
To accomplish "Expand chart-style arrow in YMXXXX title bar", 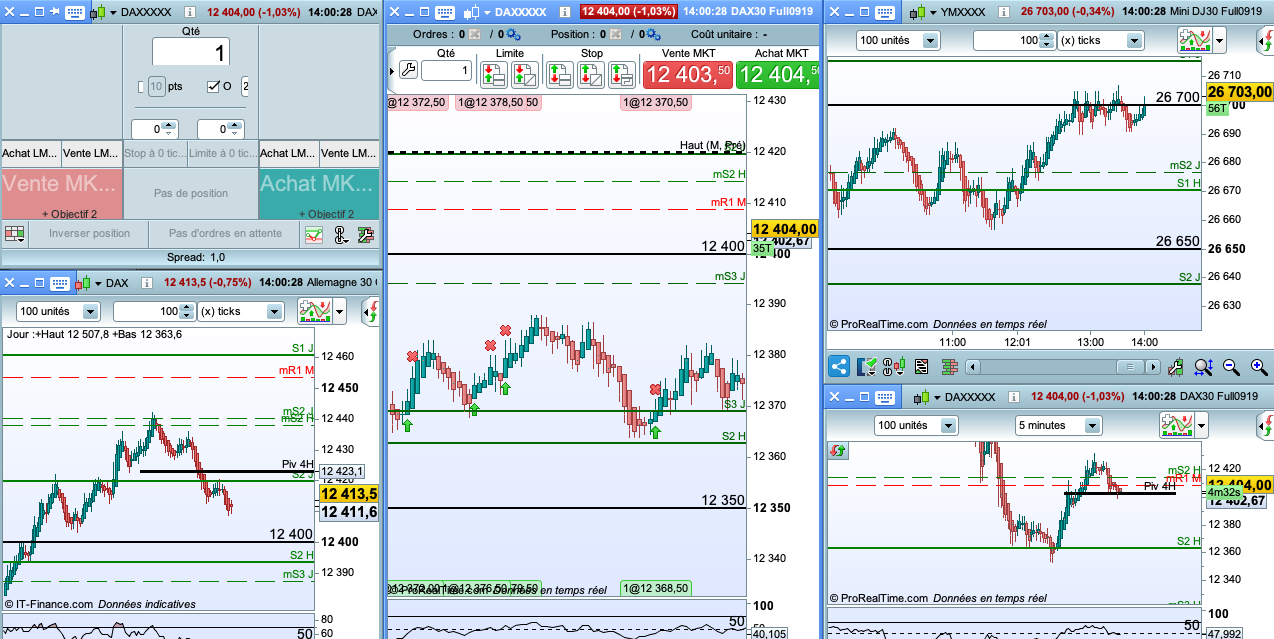I will coord(931,12).
